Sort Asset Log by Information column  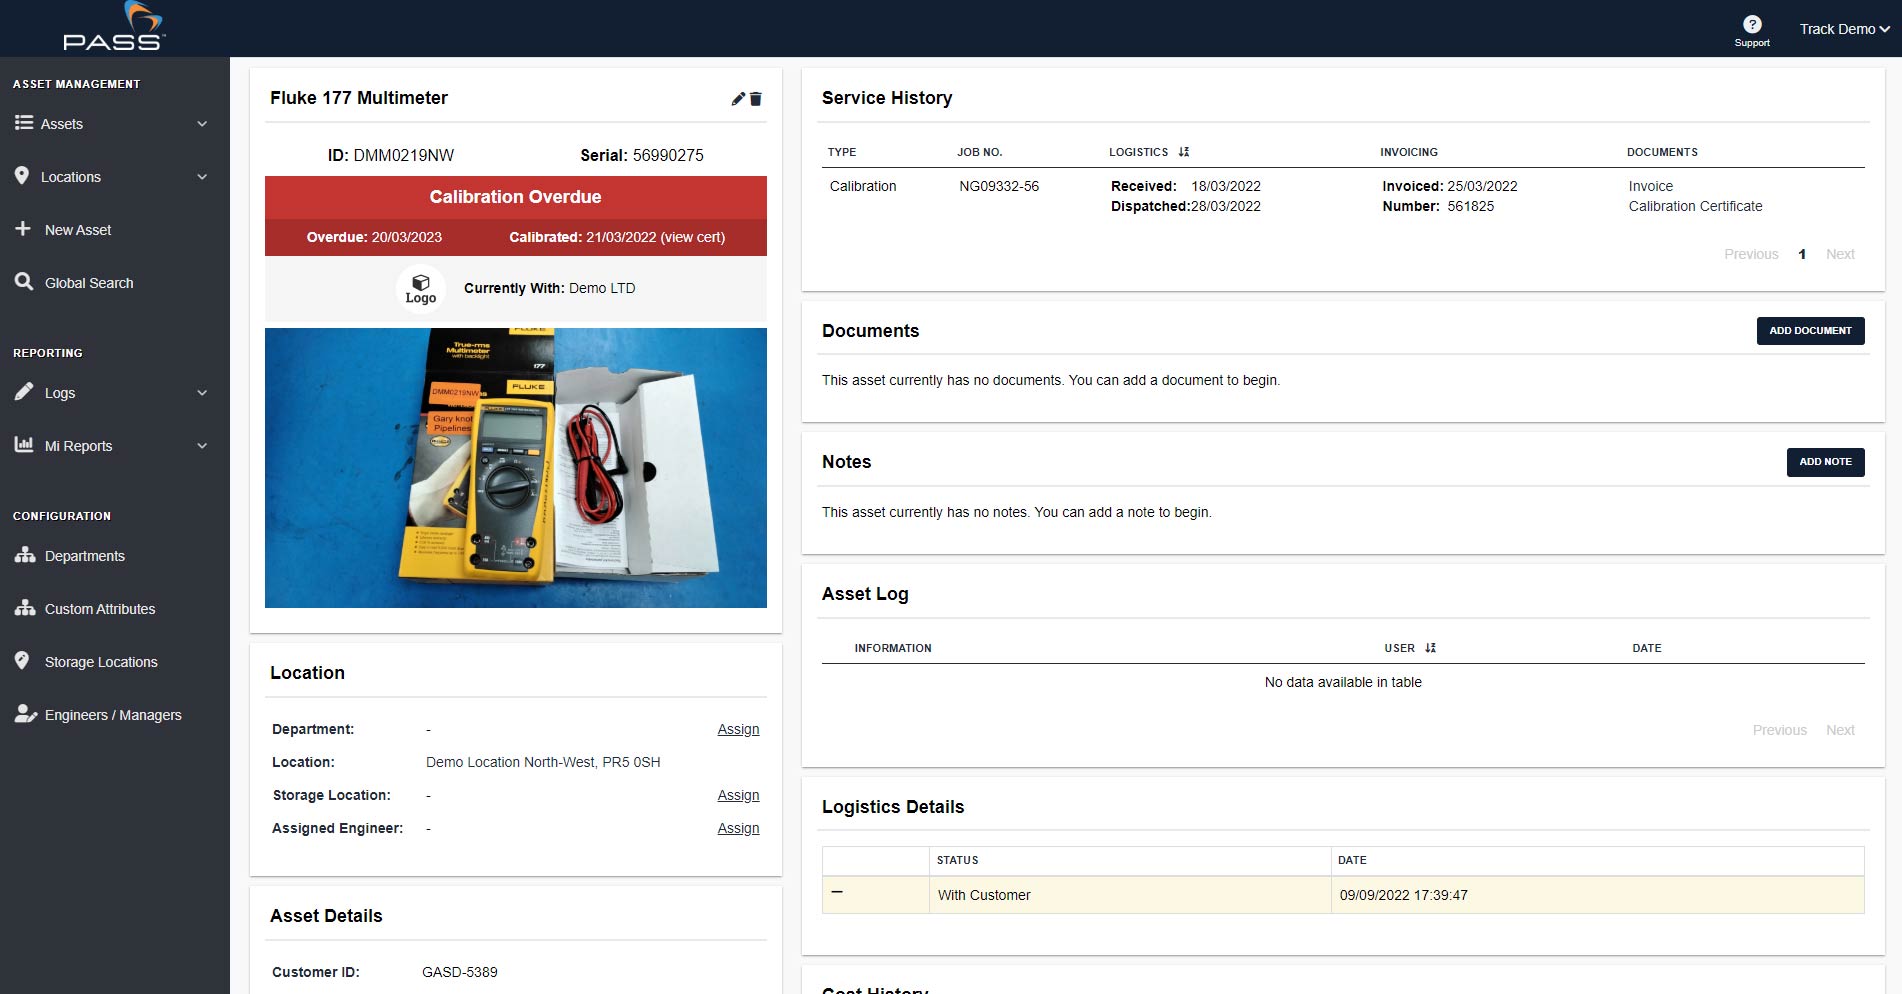tap(893, 648)
